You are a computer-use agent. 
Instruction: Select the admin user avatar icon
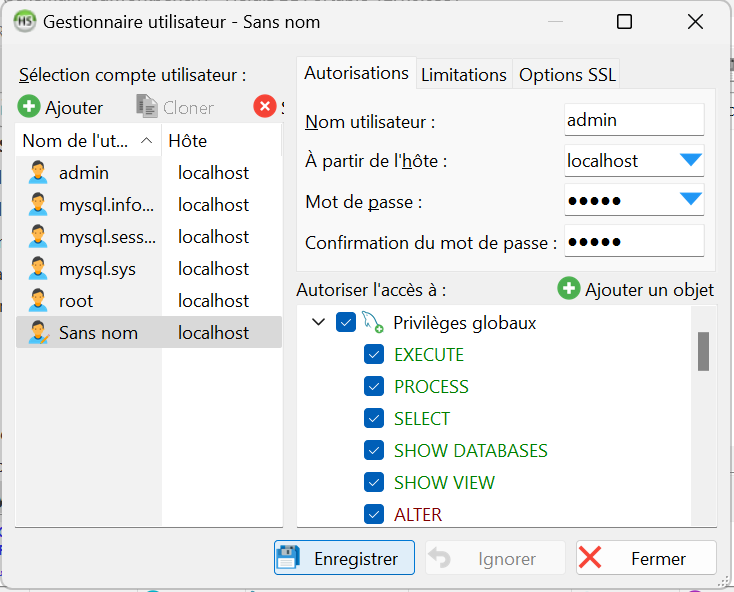38,173
